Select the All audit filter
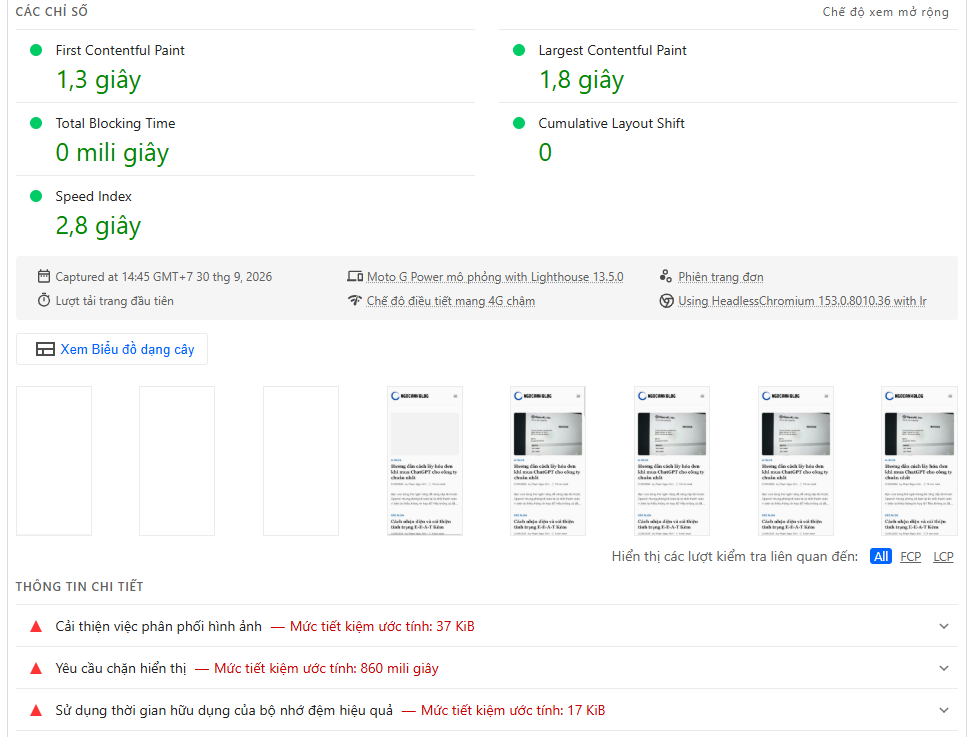 pyautogui.click(x=880, y=557)
